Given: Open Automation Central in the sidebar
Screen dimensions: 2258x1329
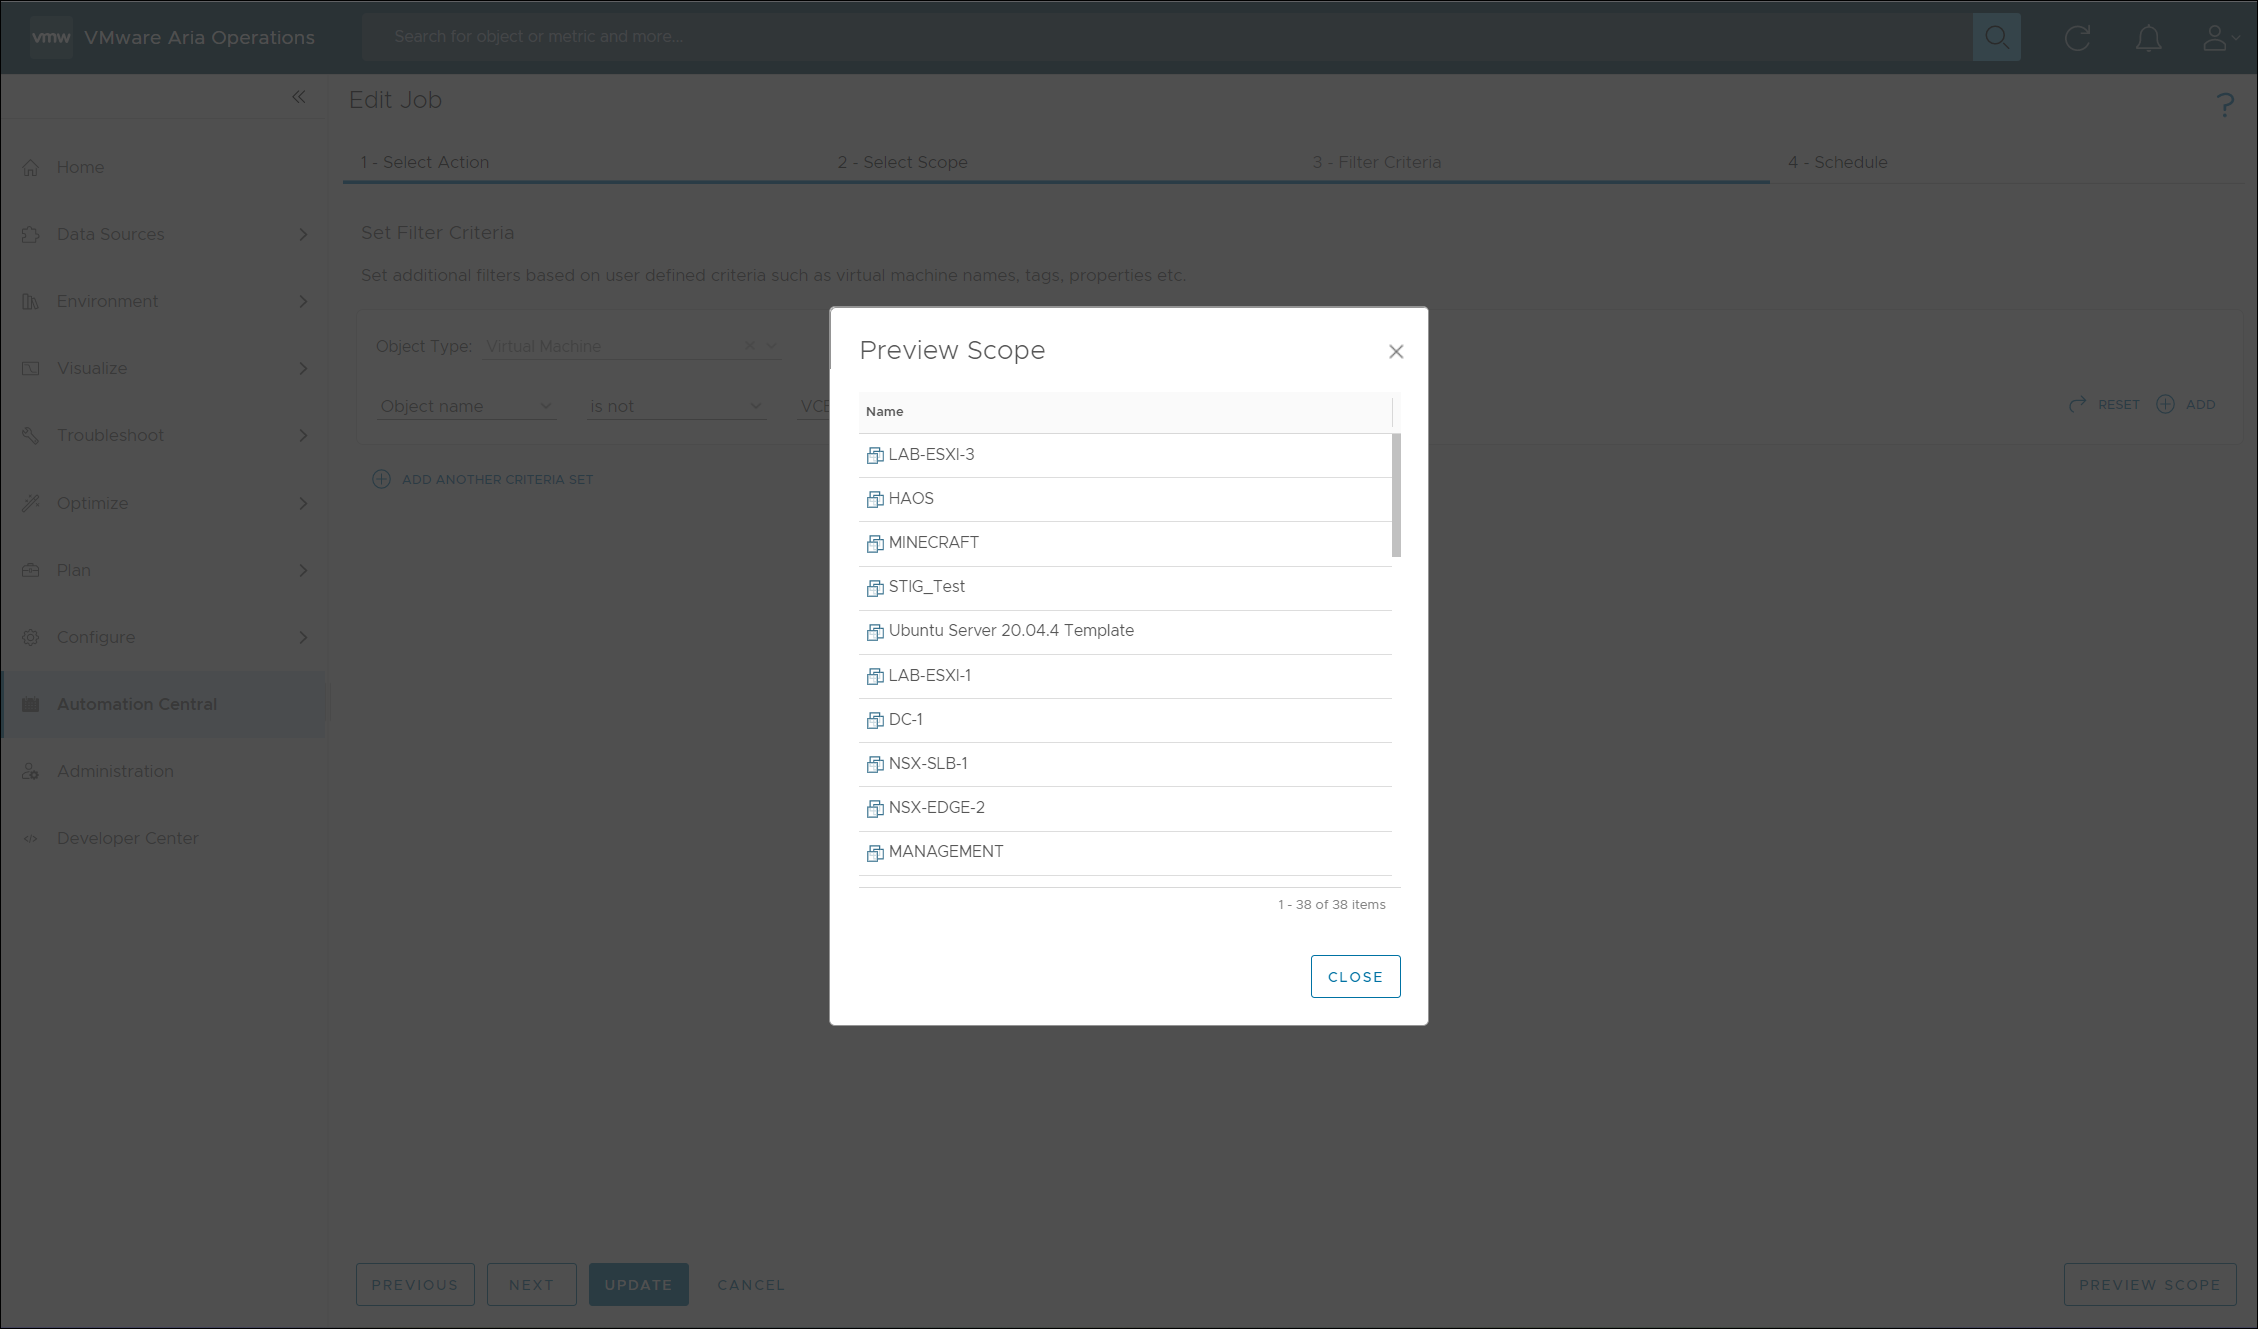Looking at the screenshot, I should pos(137,704).
